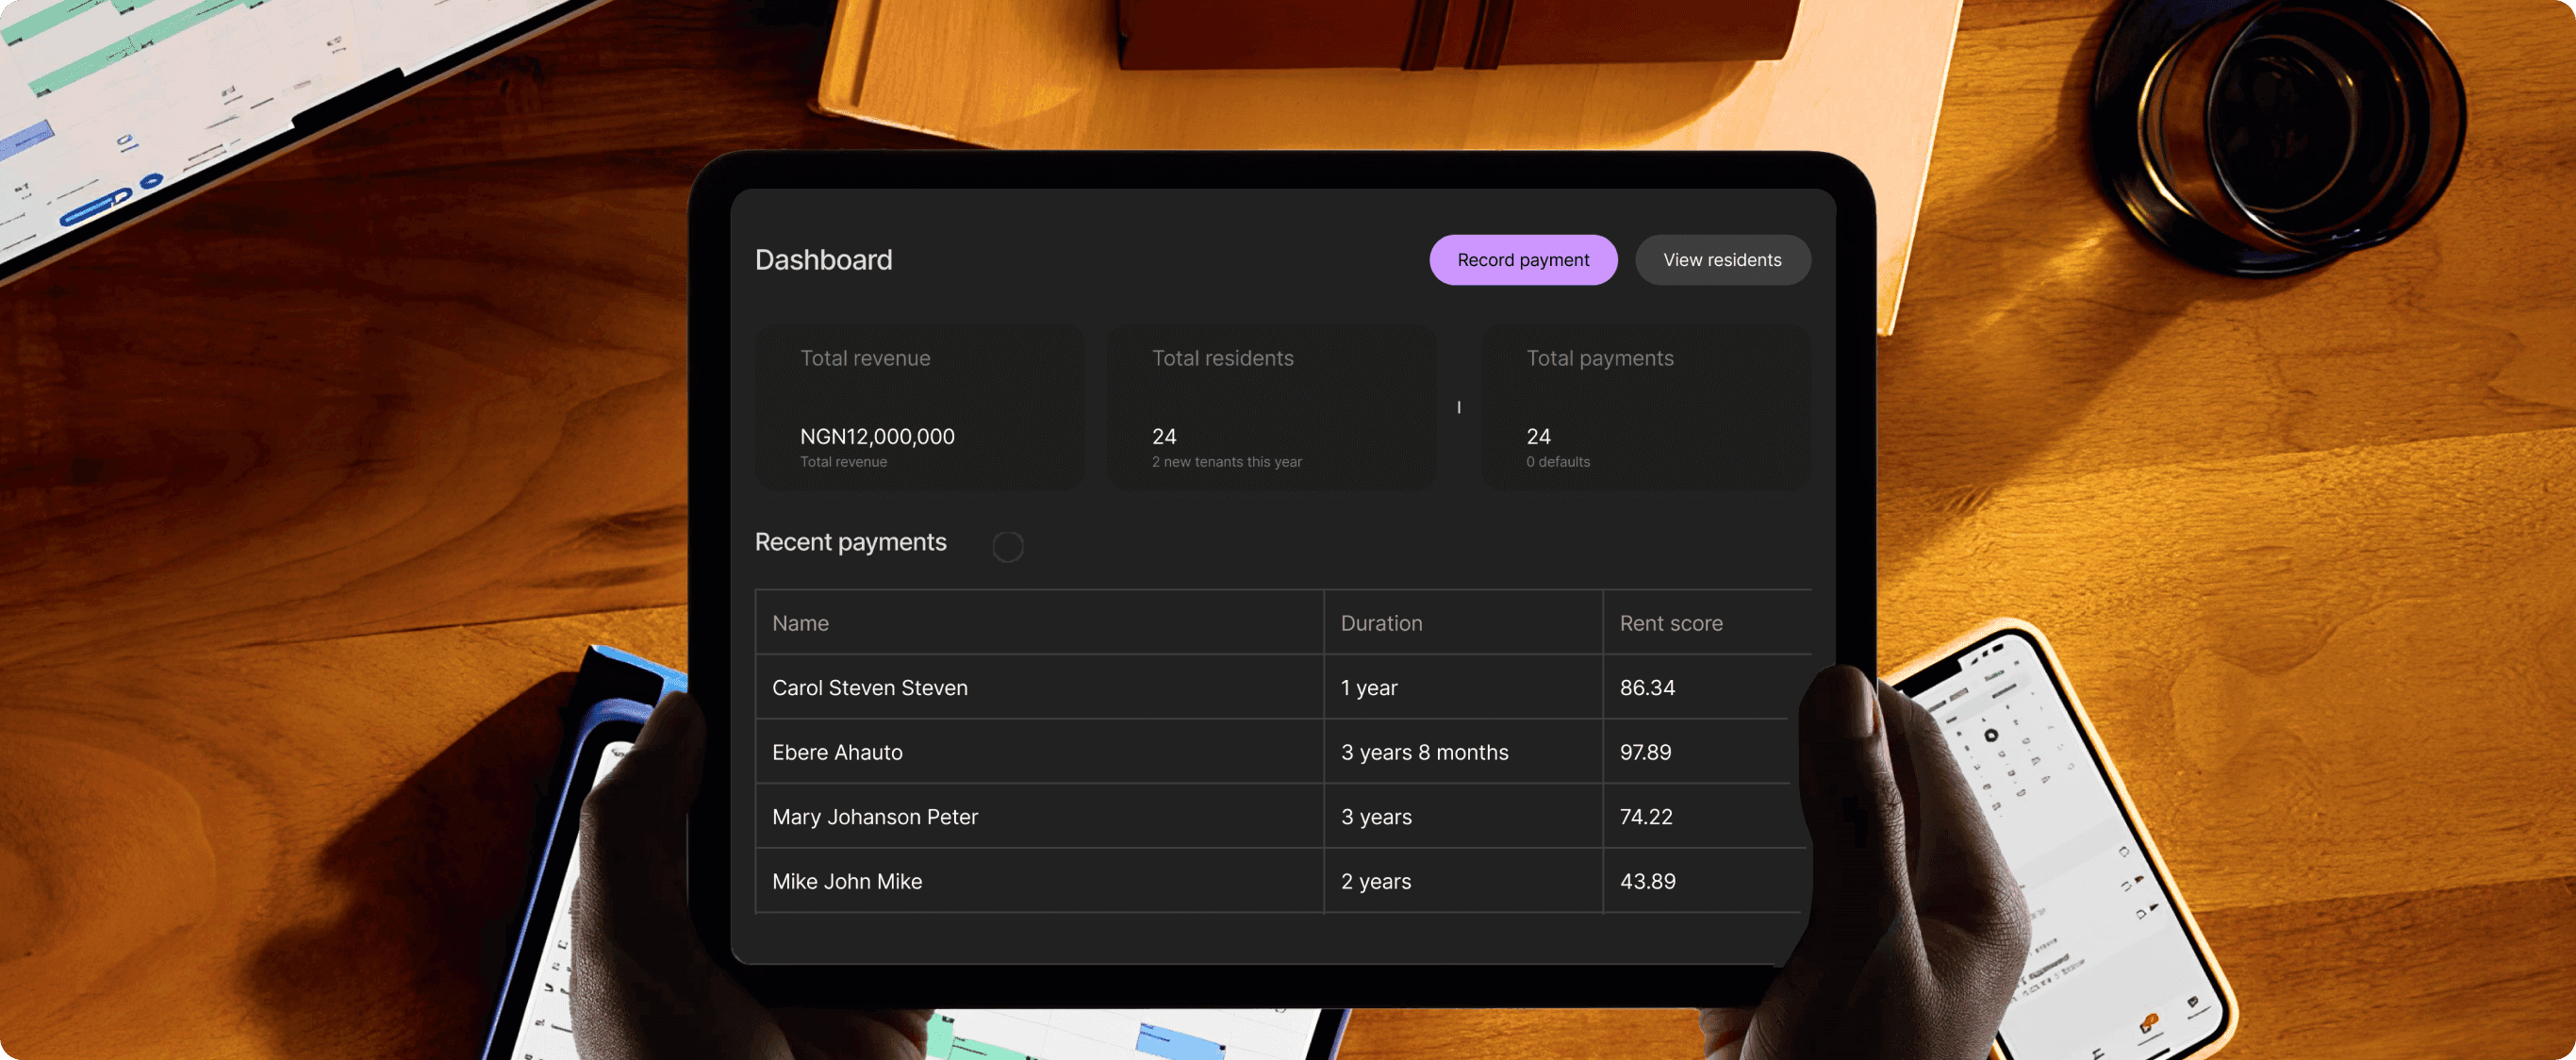The width and height of the screenshot is (2576, 1060).
Task: Sort by the Duration column header
Action: tap(1380, 623)
